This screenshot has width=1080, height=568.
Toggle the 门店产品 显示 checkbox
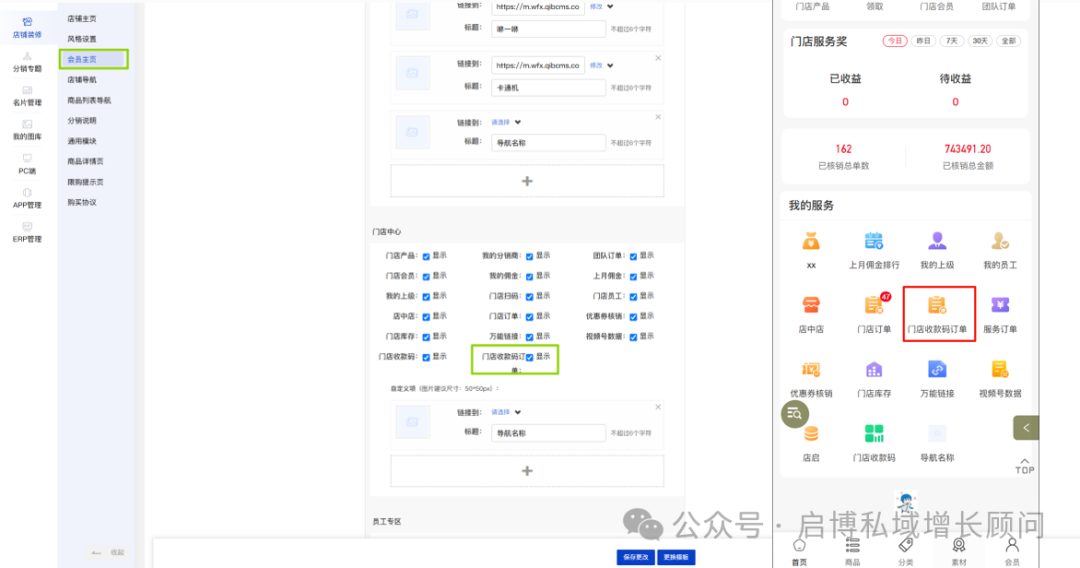(x=427, y=256)
